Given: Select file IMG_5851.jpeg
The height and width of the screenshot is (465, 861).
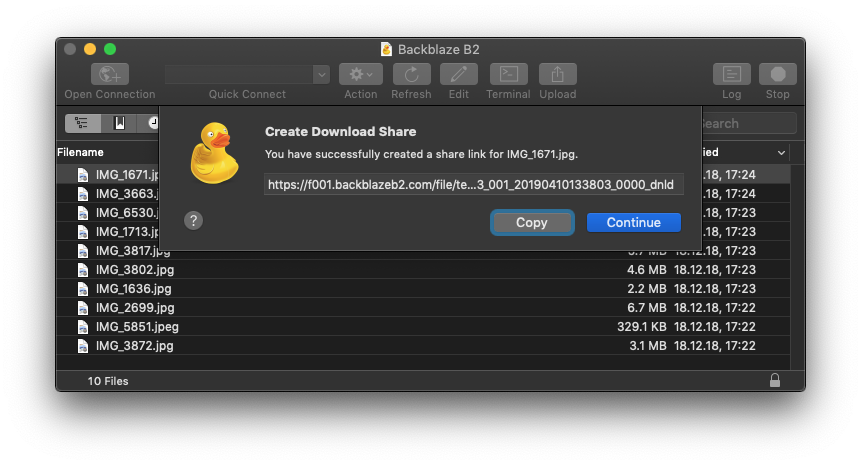Looking at the screenshot, I should [x=423, y=327].
